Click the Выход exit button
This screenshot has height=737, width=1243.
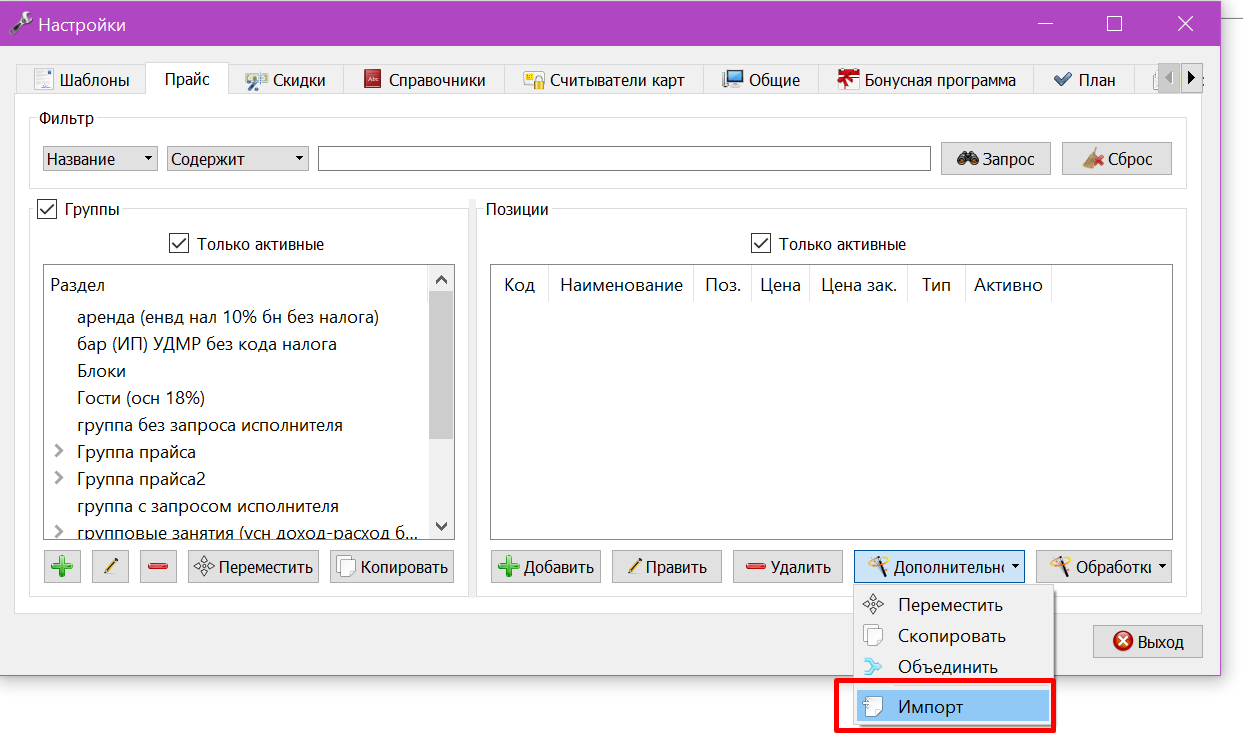[x=1148, y=642]
